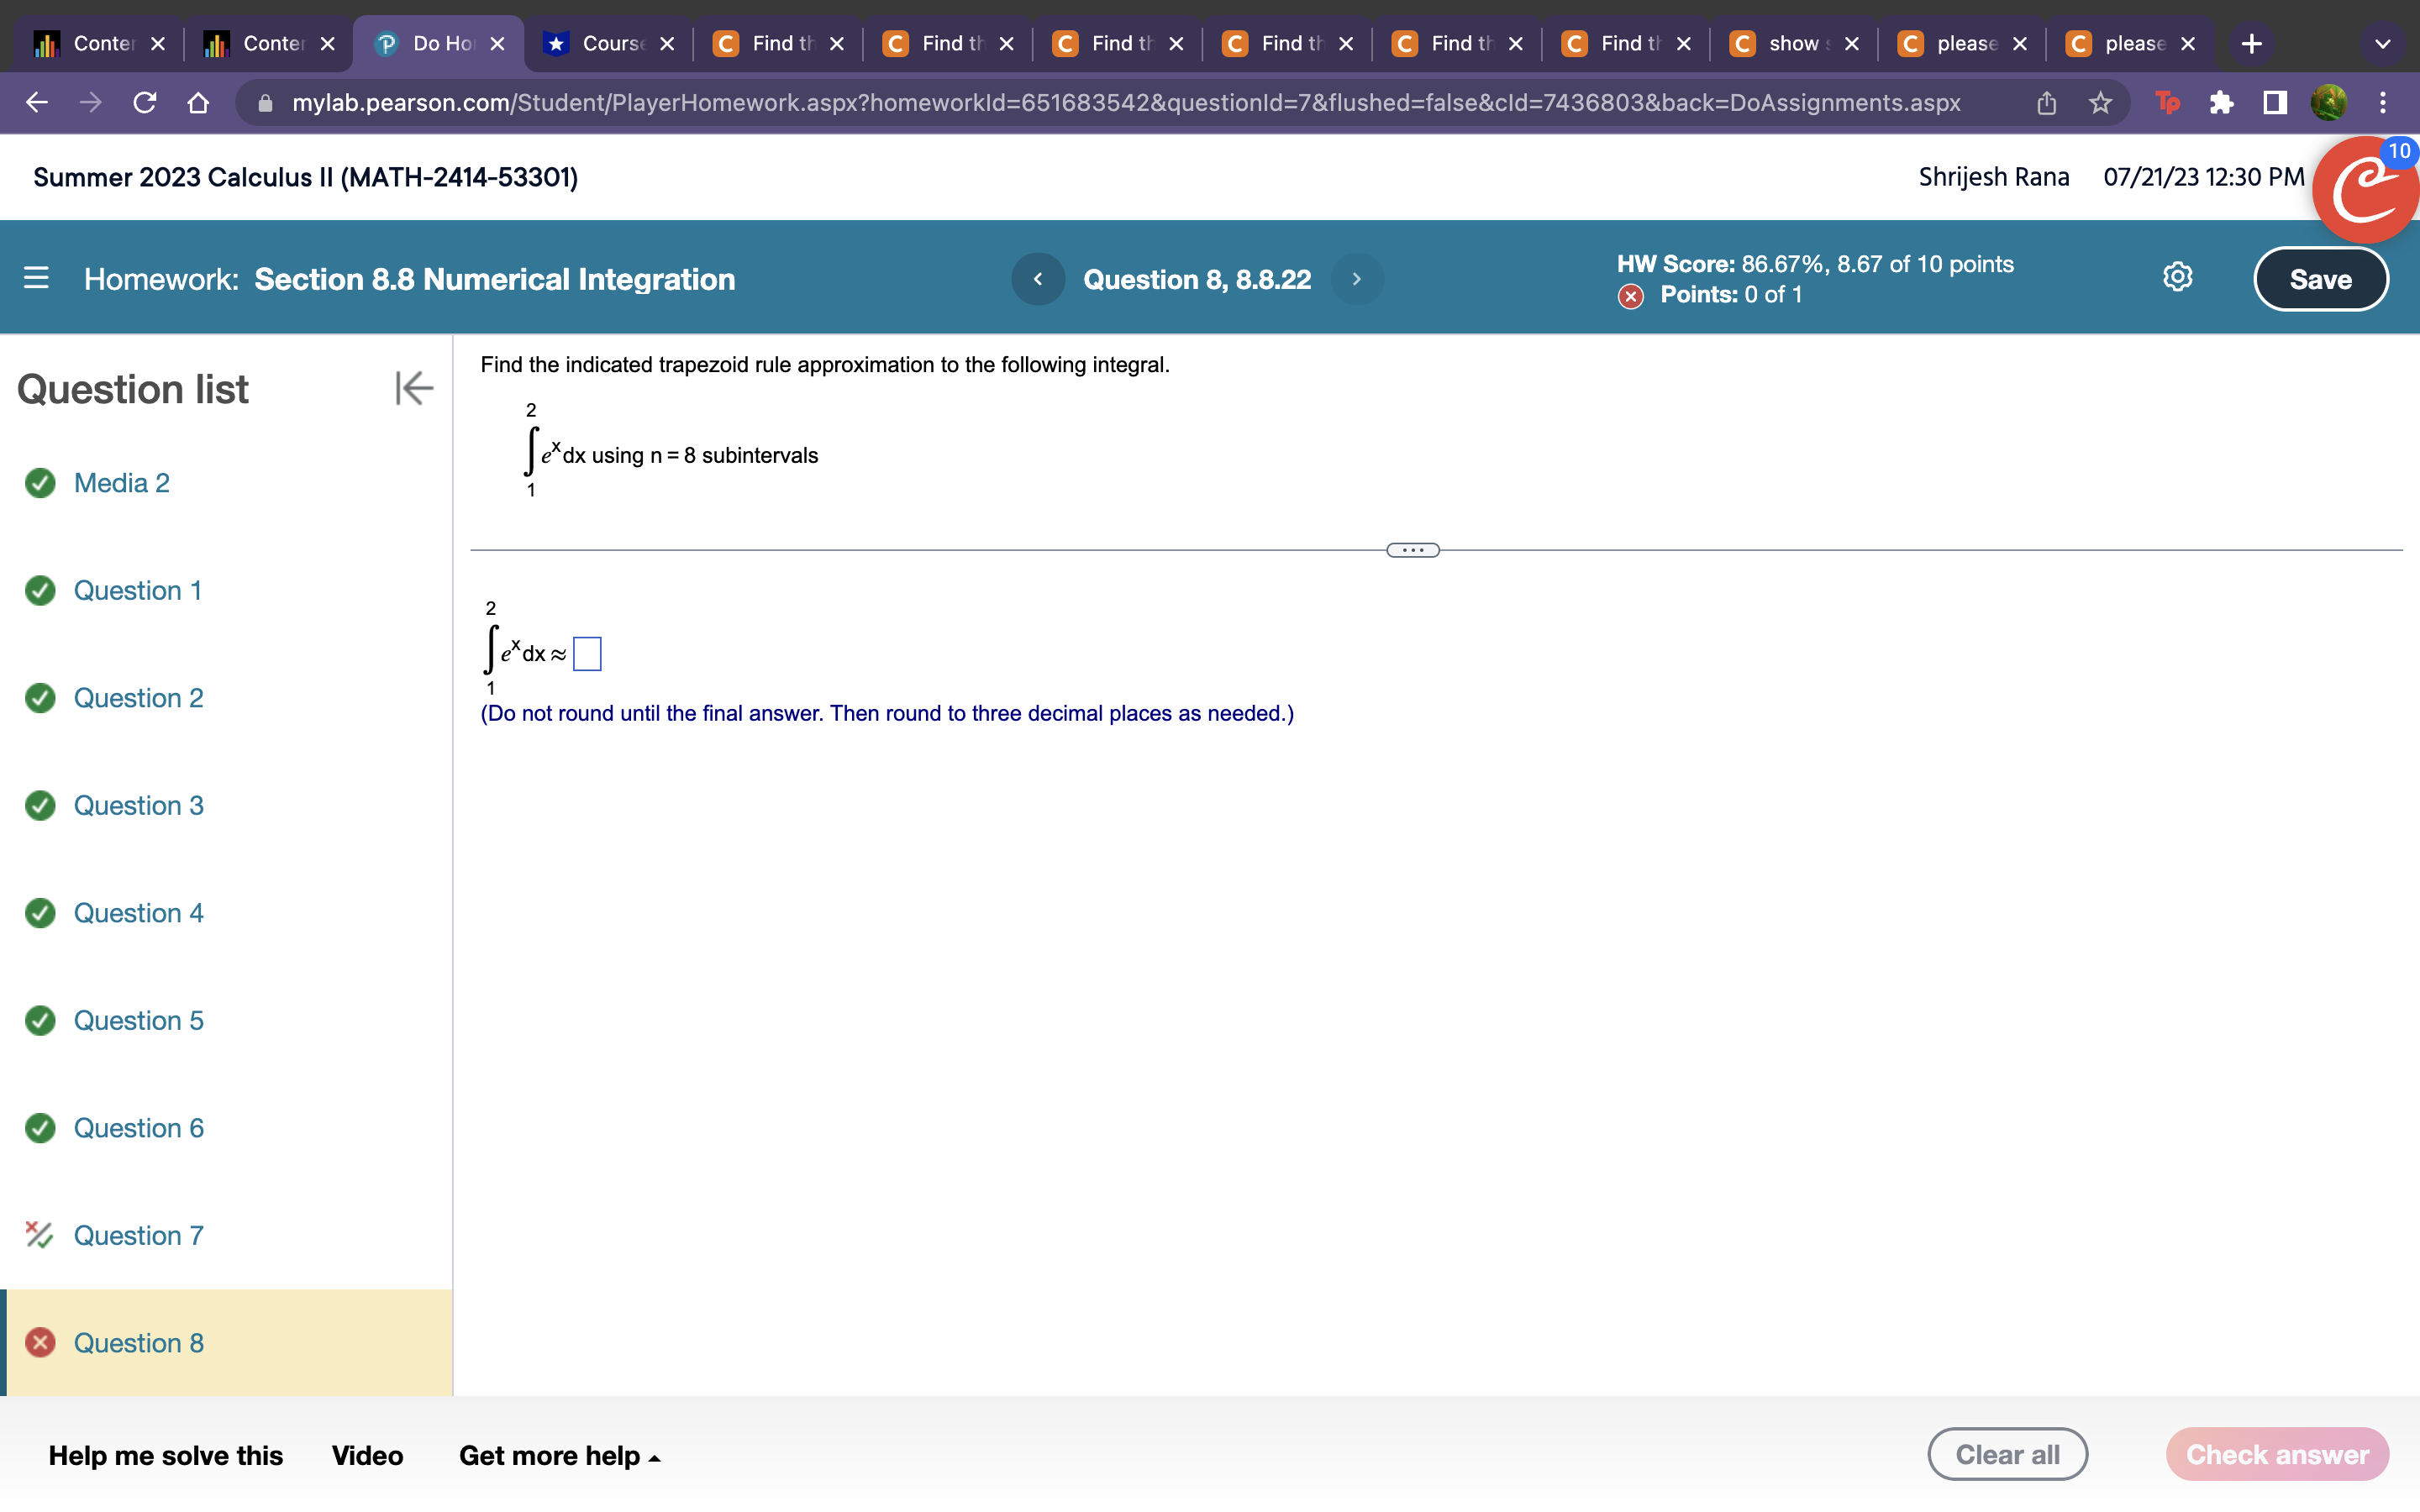Click the empty answer input box

pos(588,653)
